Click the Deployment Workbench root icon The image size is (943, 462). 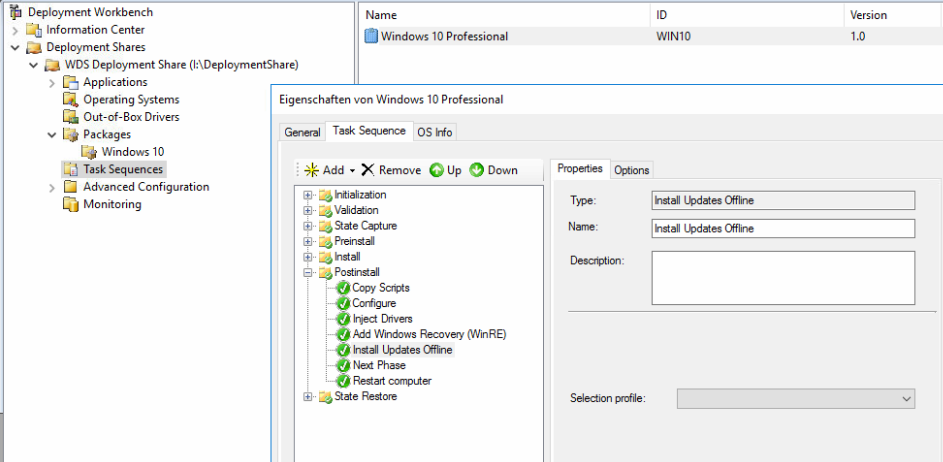coord(16,12)
